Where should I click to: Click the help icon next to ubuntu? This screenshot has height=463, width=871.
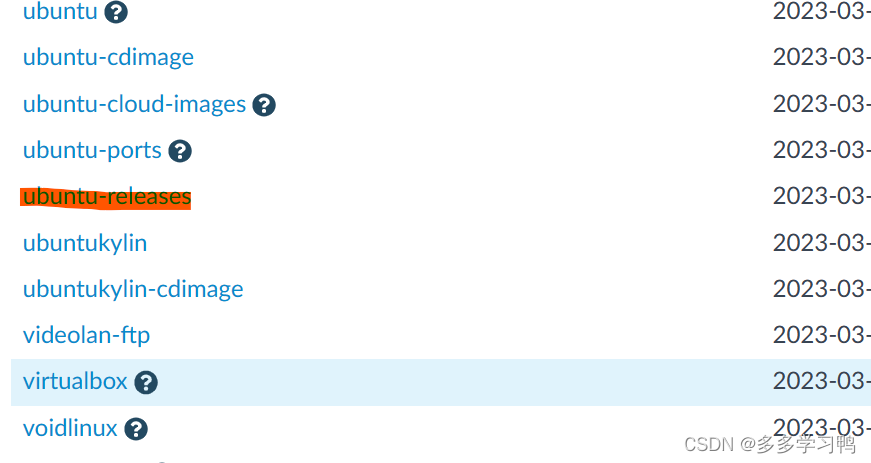[x=116, y=12]
